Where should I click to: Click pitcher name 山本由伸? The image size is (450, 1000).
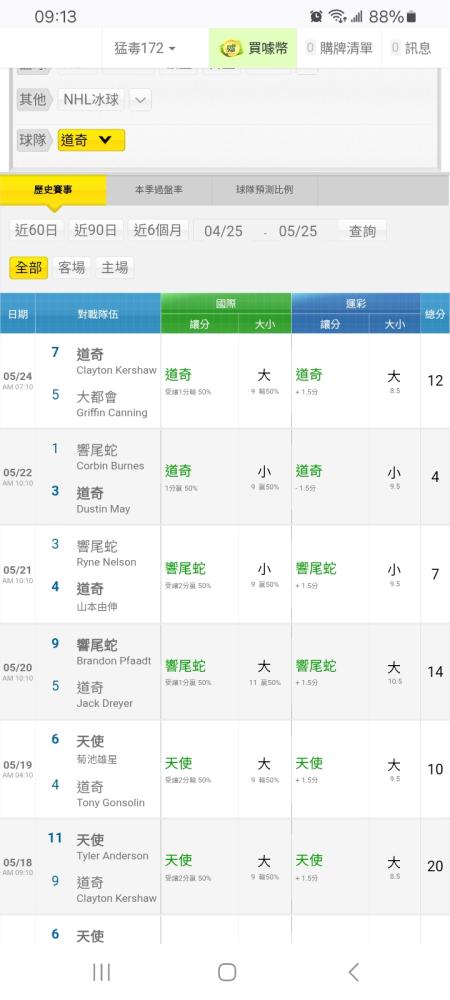coord(97,606)
